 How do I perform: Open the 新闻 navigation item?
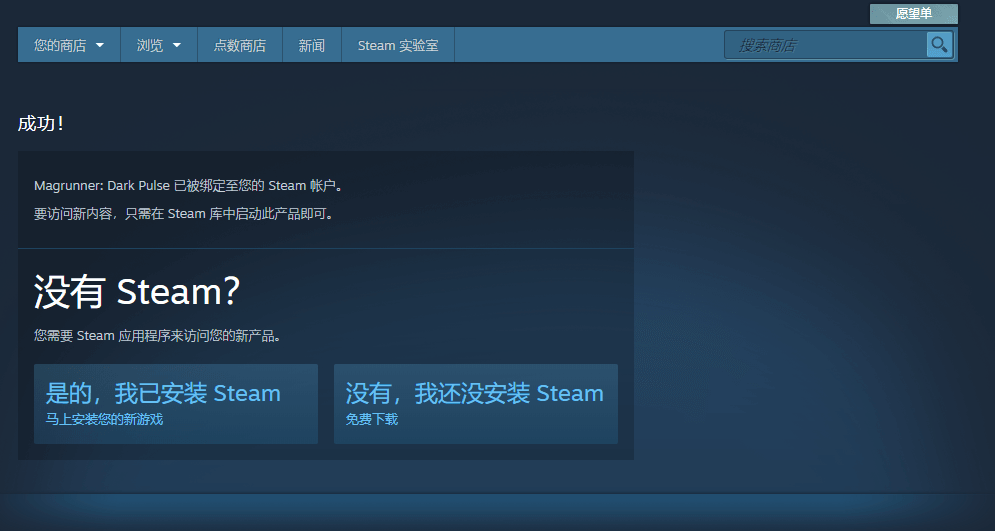312,46
